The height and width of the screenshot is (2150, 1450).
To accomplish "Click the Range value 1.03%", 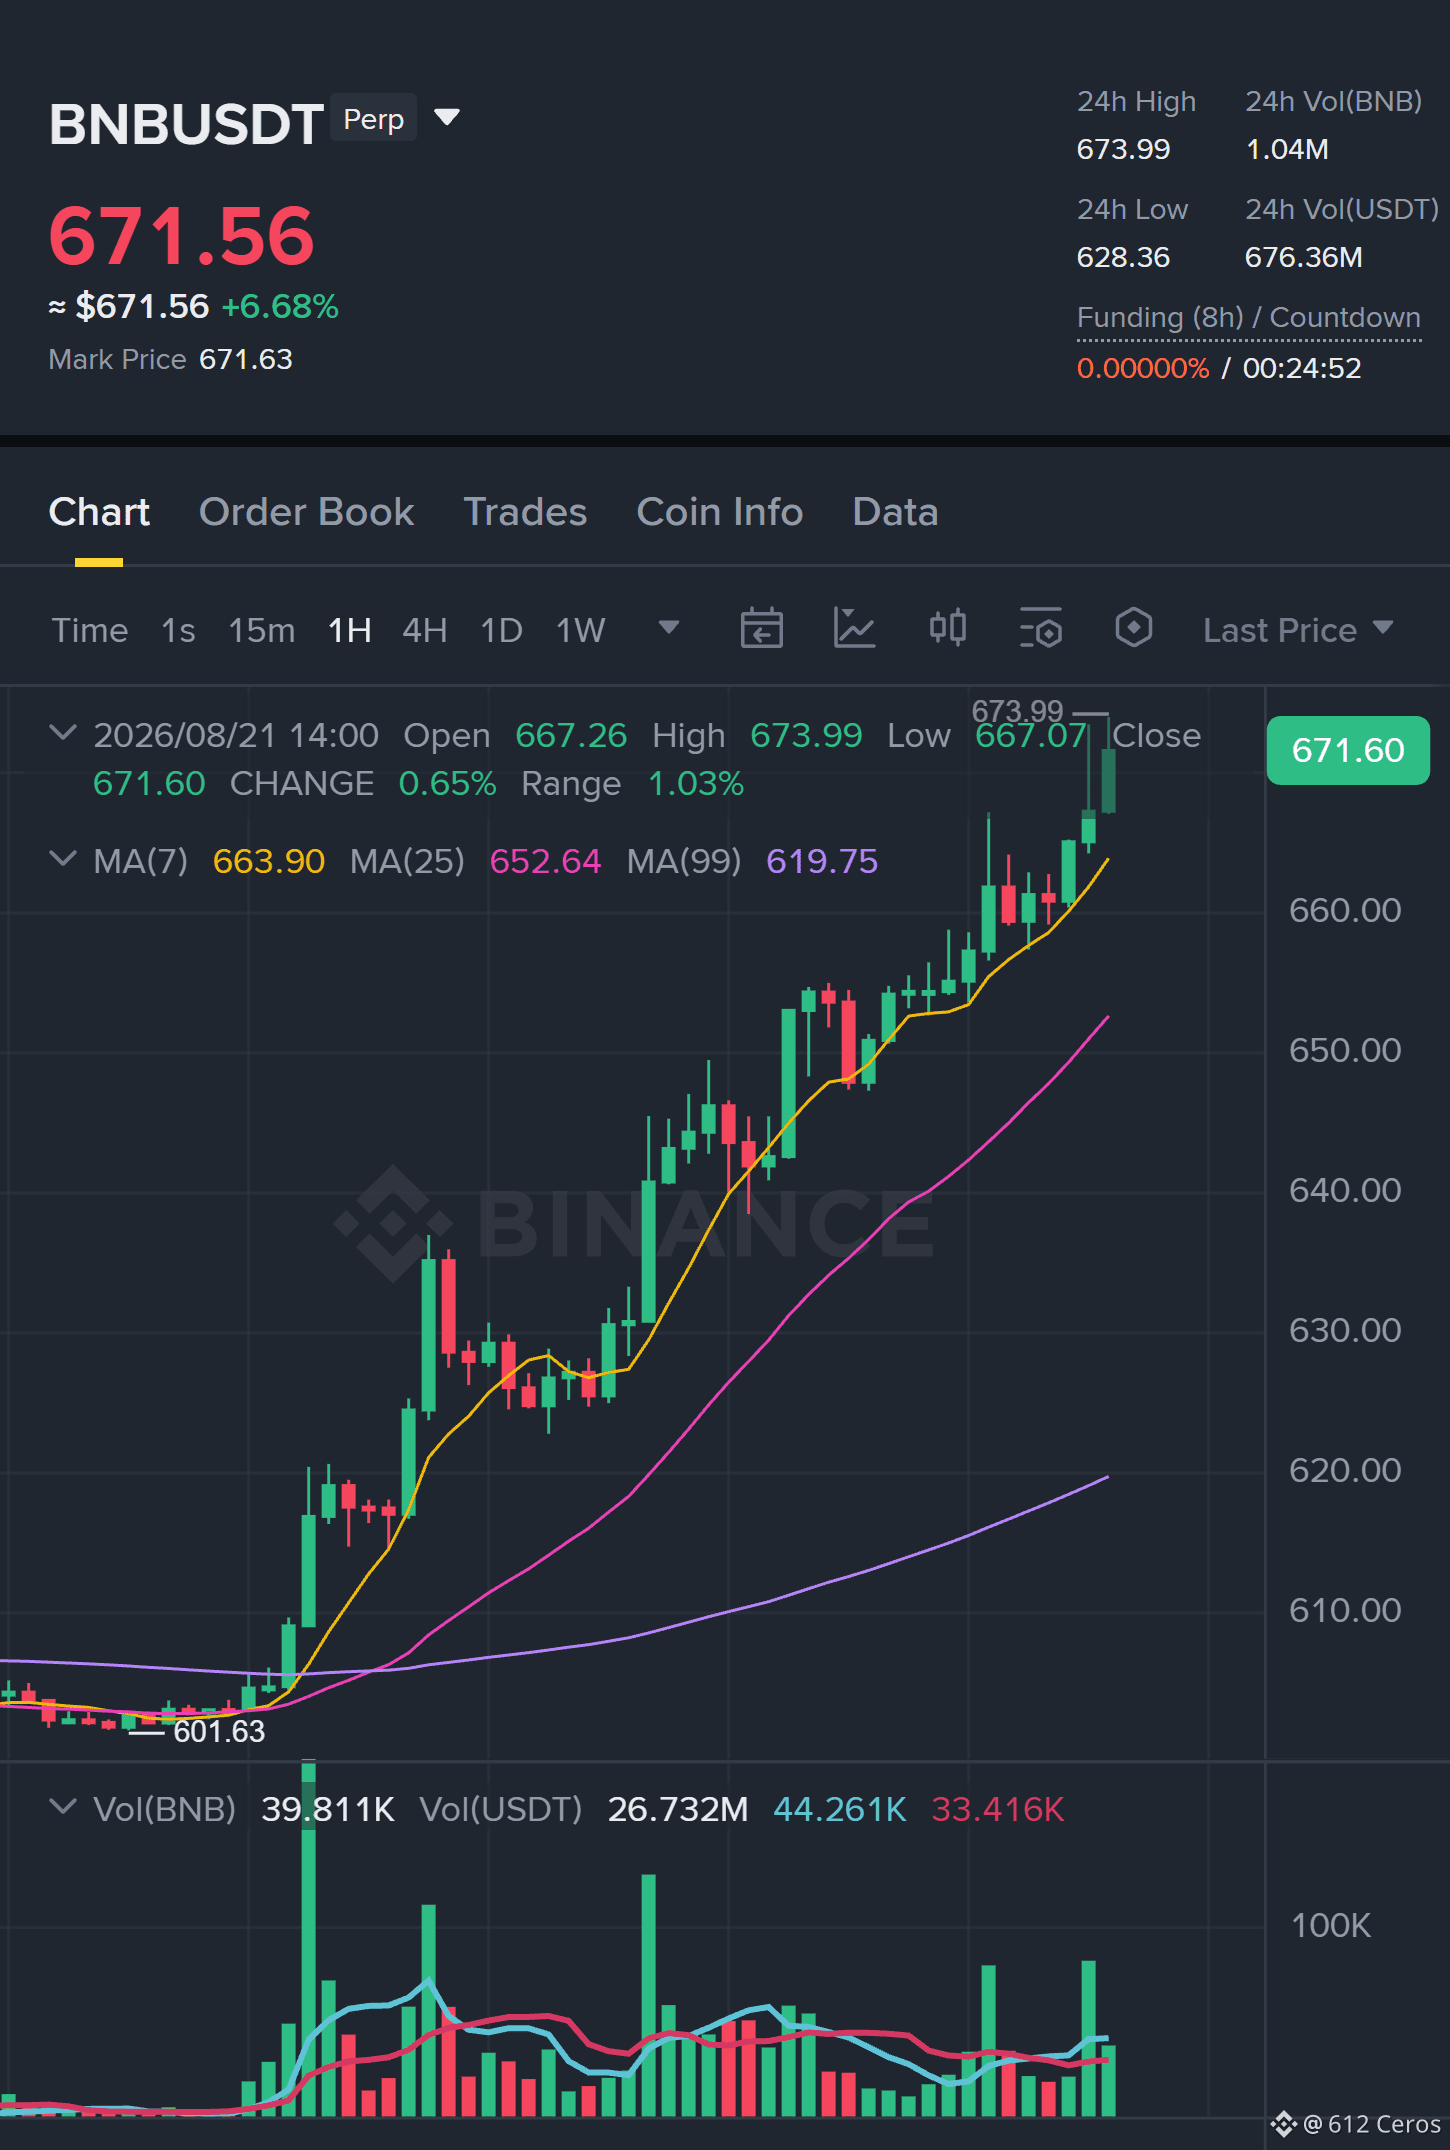I will [696, 783].
